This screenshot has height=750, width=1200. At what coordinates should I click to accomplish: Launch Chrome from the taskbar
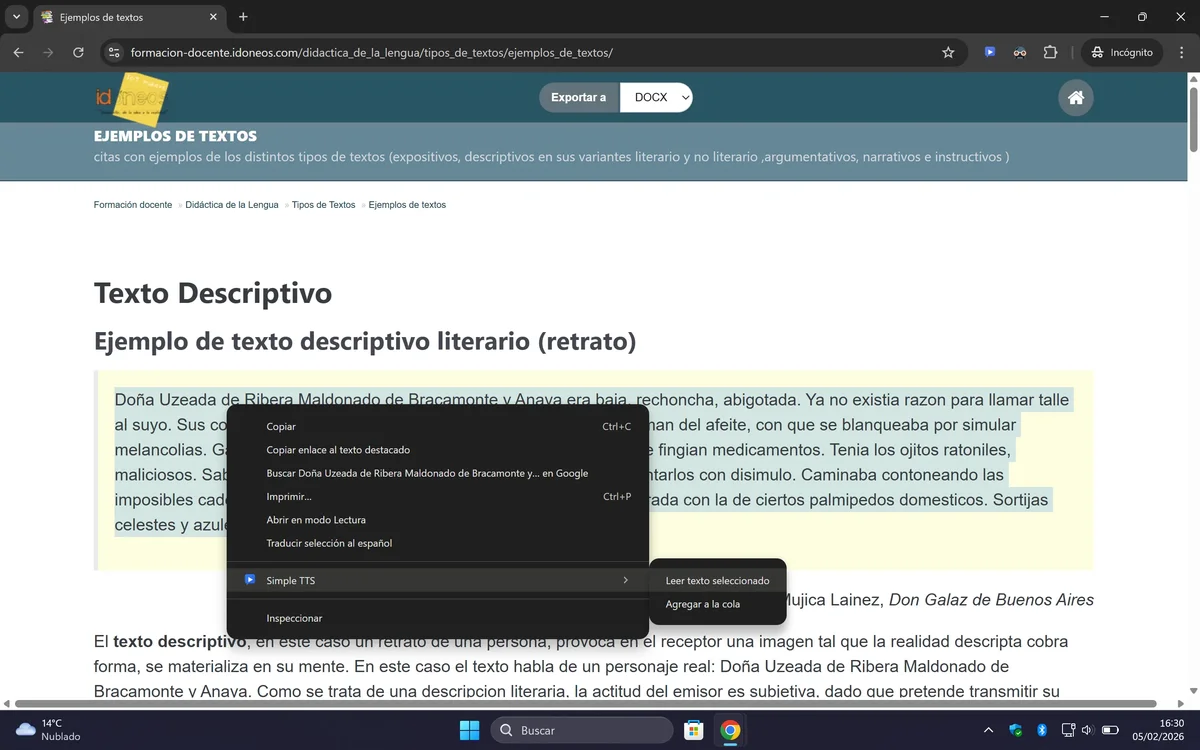(x=729, y=730)
